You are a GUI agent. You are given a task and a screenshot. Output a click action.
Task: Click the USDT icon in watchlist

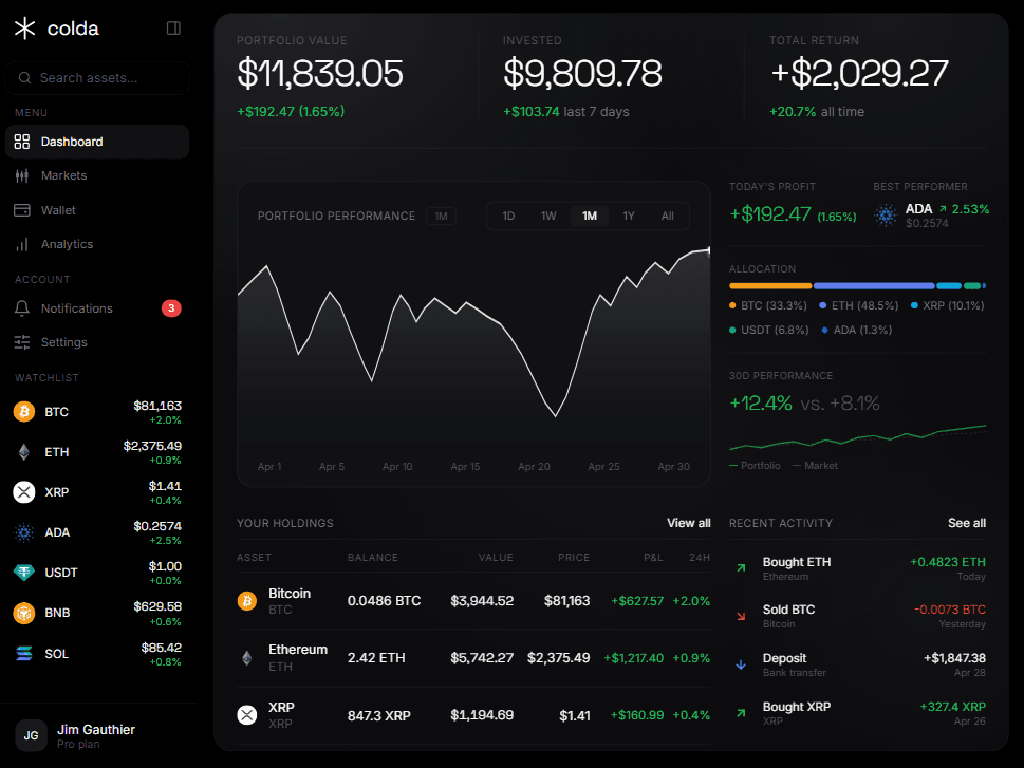[24, 573]
